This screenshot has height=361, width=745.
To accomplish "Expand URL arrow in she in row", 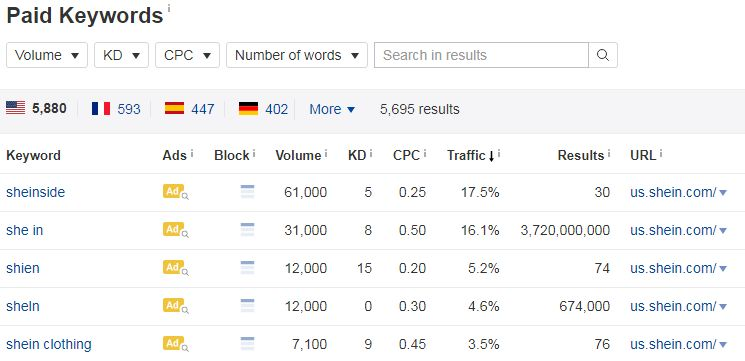I will 723,231.
